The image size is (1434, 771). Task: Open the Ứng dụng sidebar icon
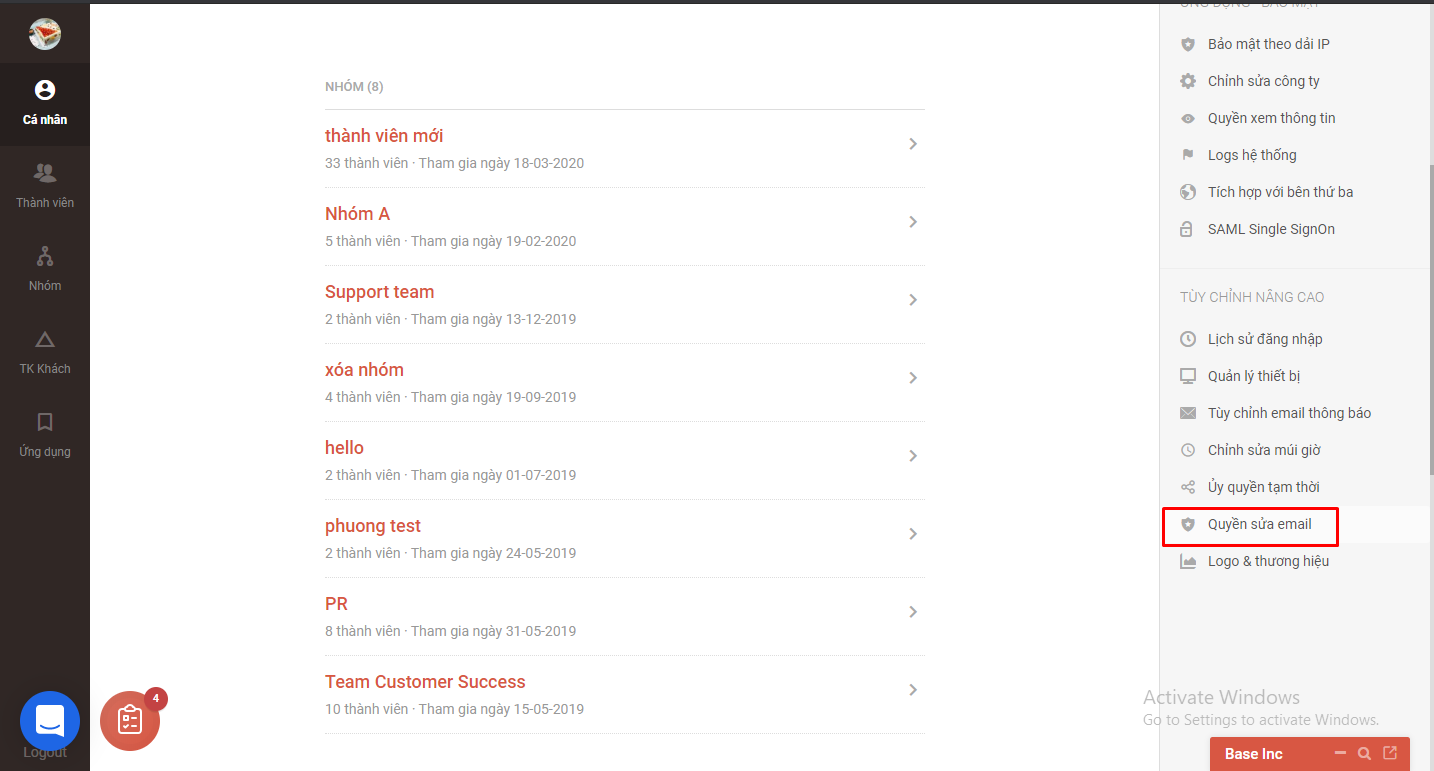[45, 435]
